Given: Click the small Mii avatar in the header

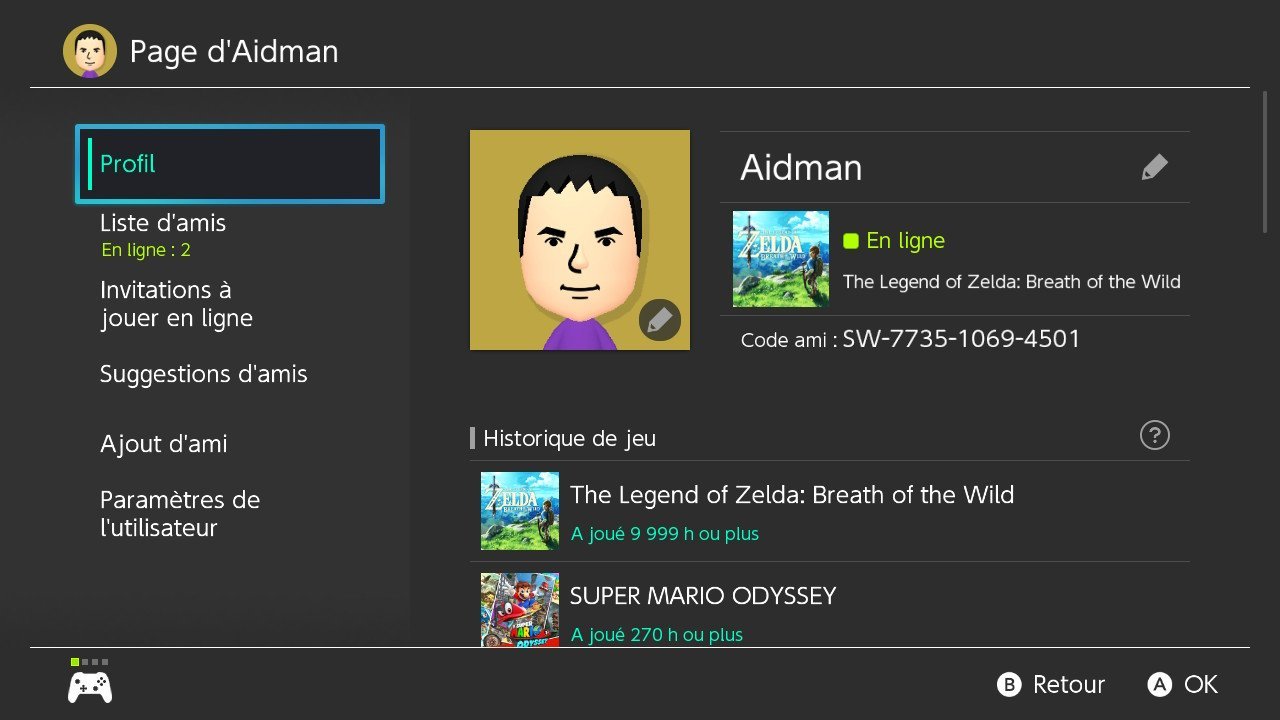Looking at the screenshot, I should (89, 51).
